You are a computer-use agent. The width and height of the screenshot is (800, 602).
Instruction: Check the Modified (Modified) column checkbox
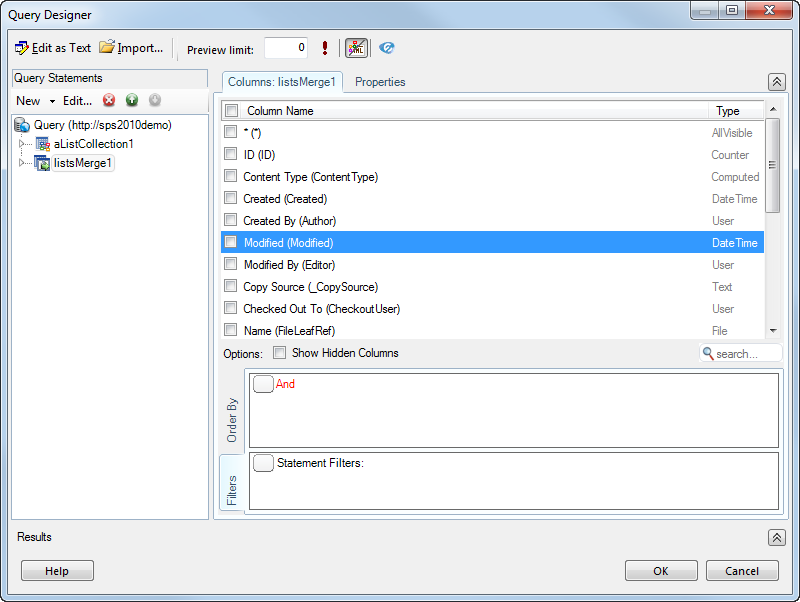click(231, 243)
